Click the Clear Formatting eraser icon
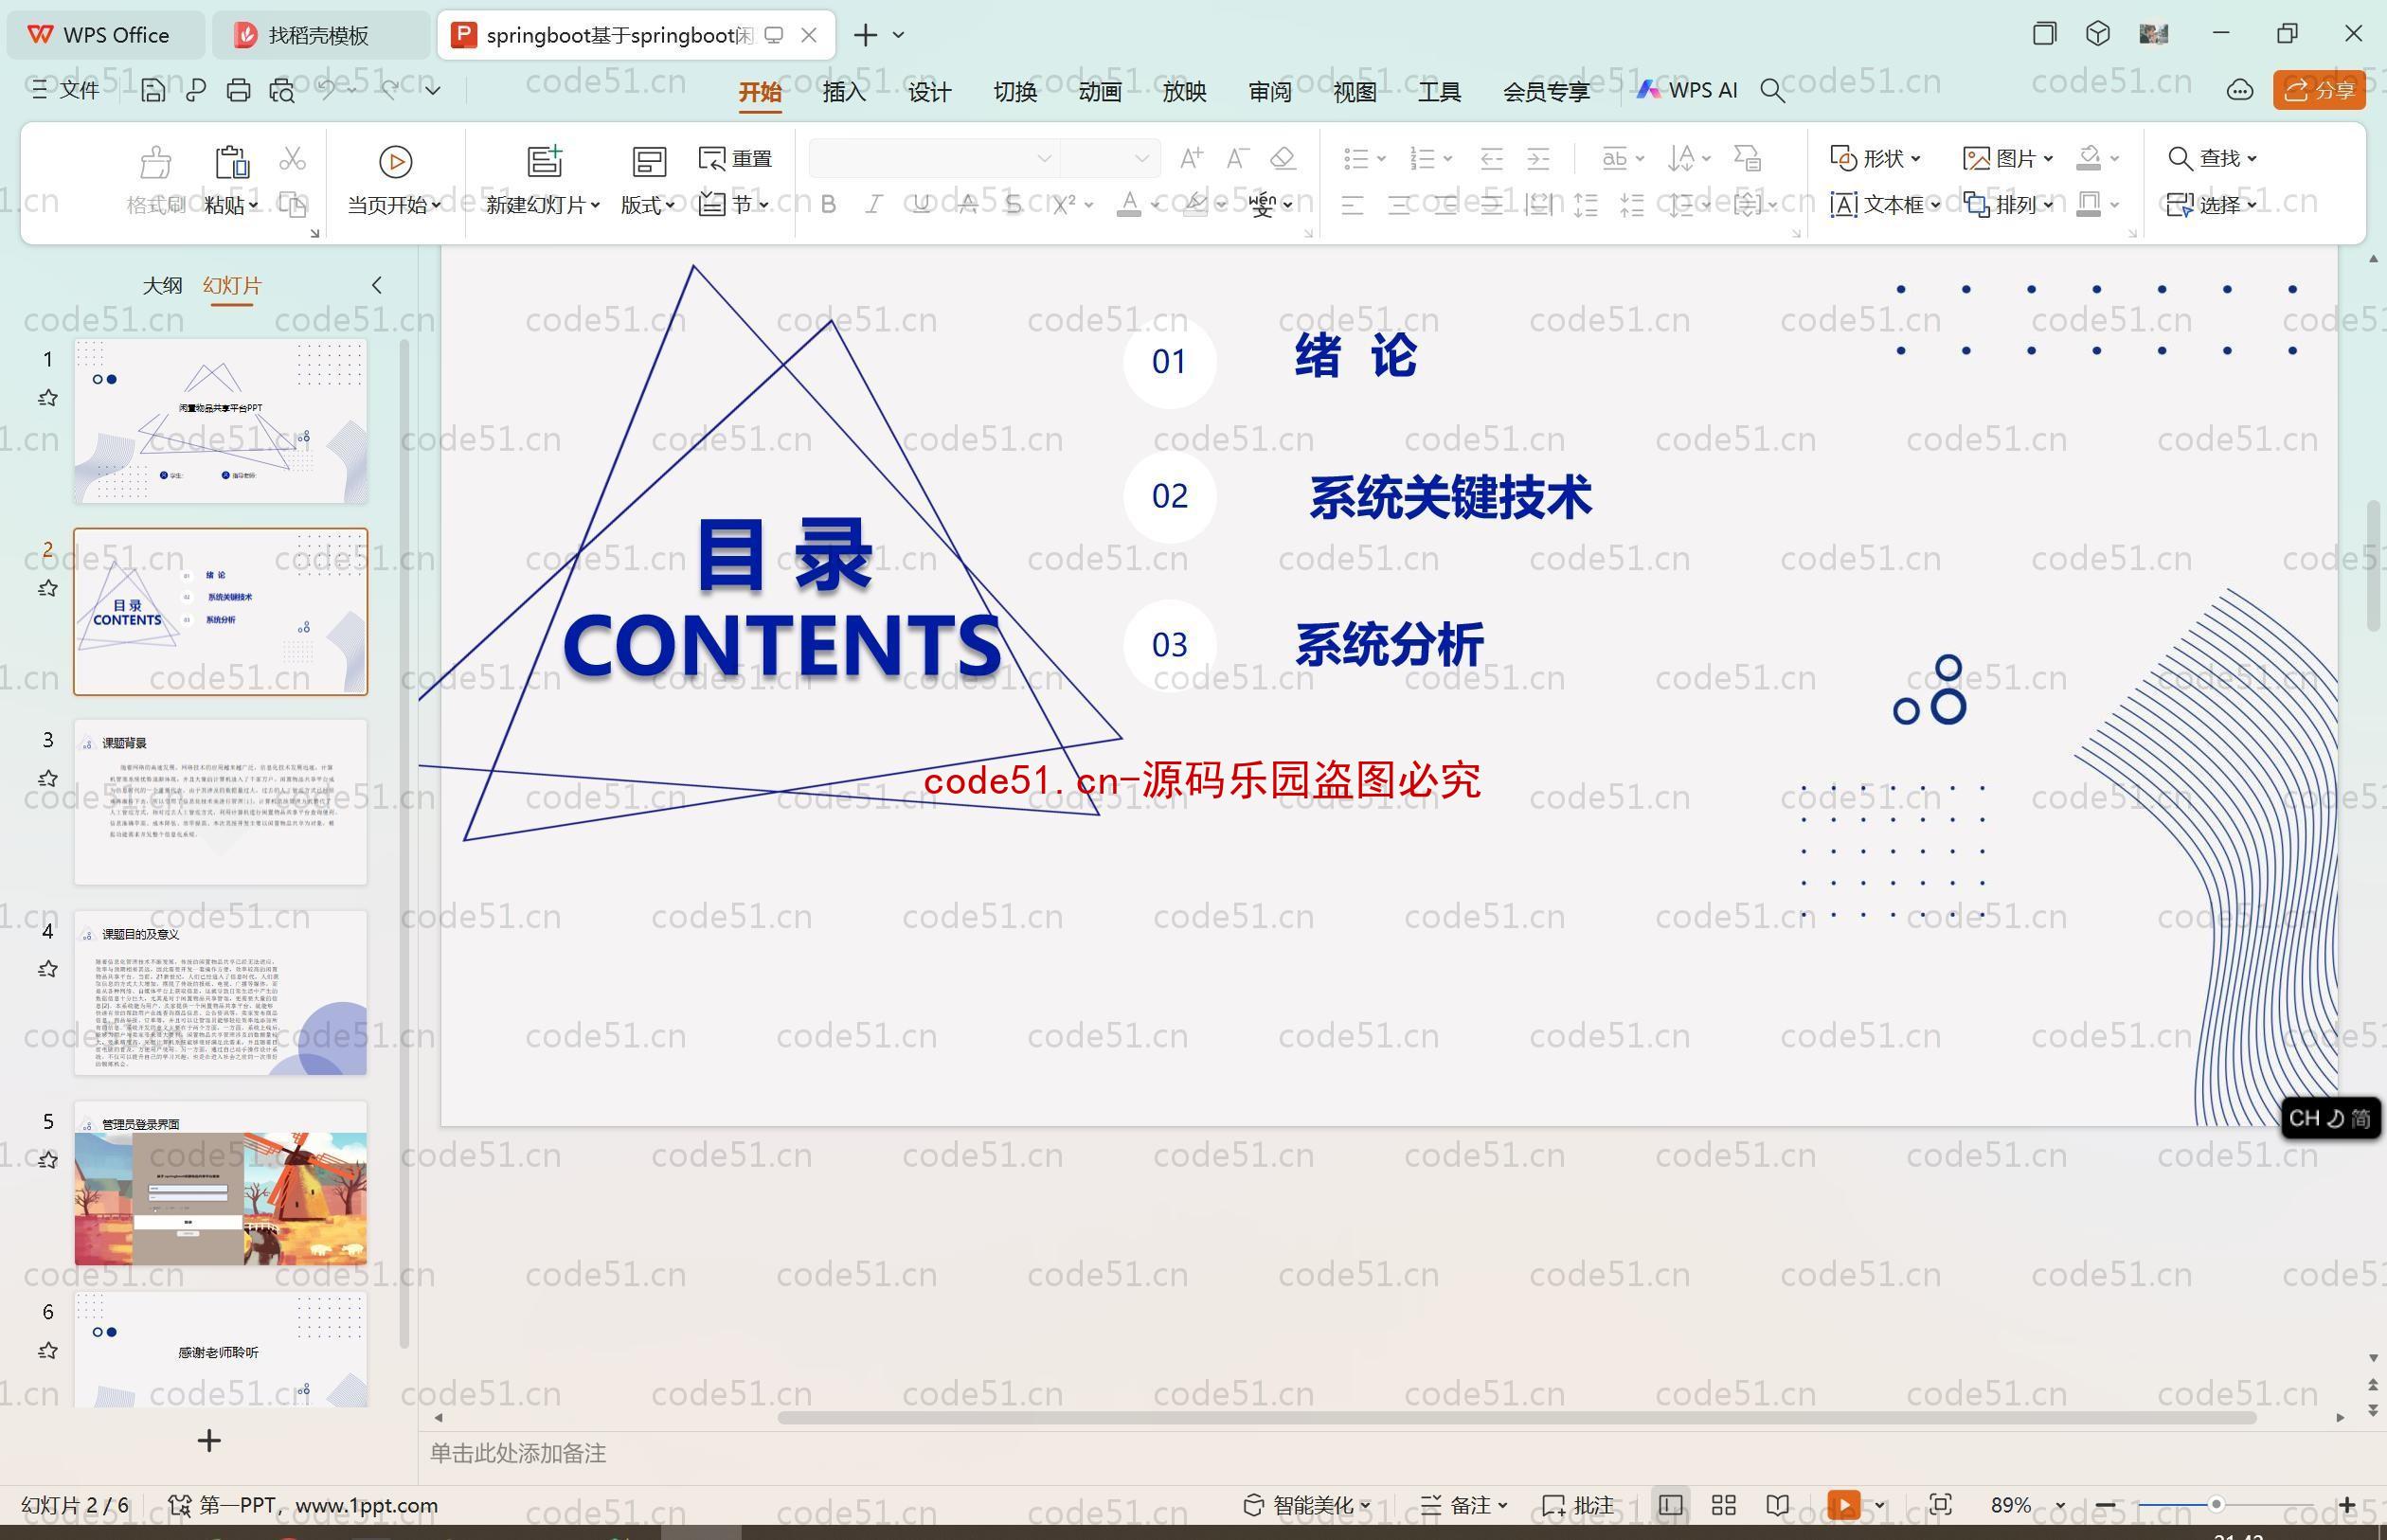2387x1540 pixels. [x=1283, y=158]
